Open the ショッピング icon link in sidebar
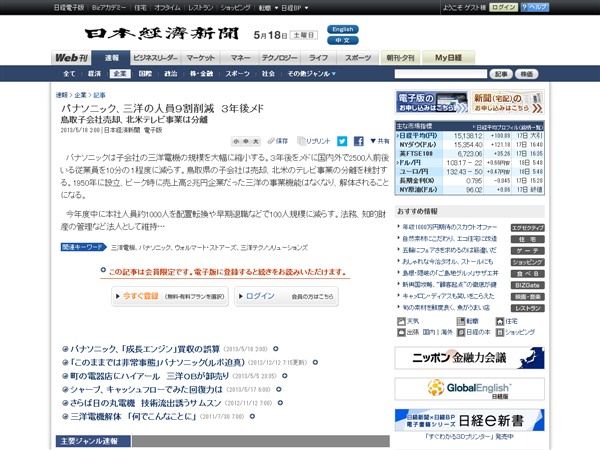 click(x=515, y=332)
